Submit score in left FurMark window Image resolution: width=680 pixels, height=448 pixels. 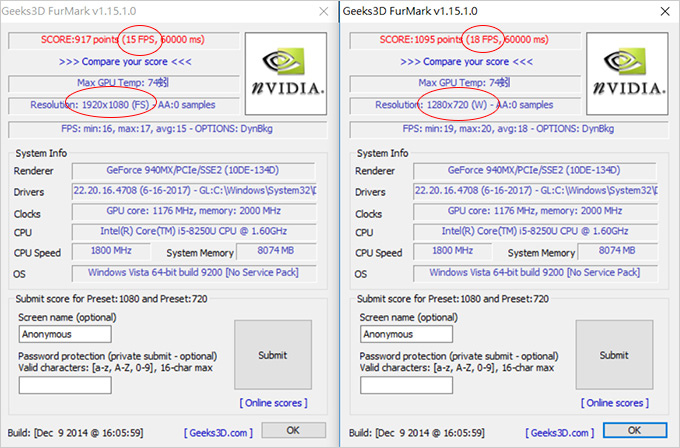273,355
